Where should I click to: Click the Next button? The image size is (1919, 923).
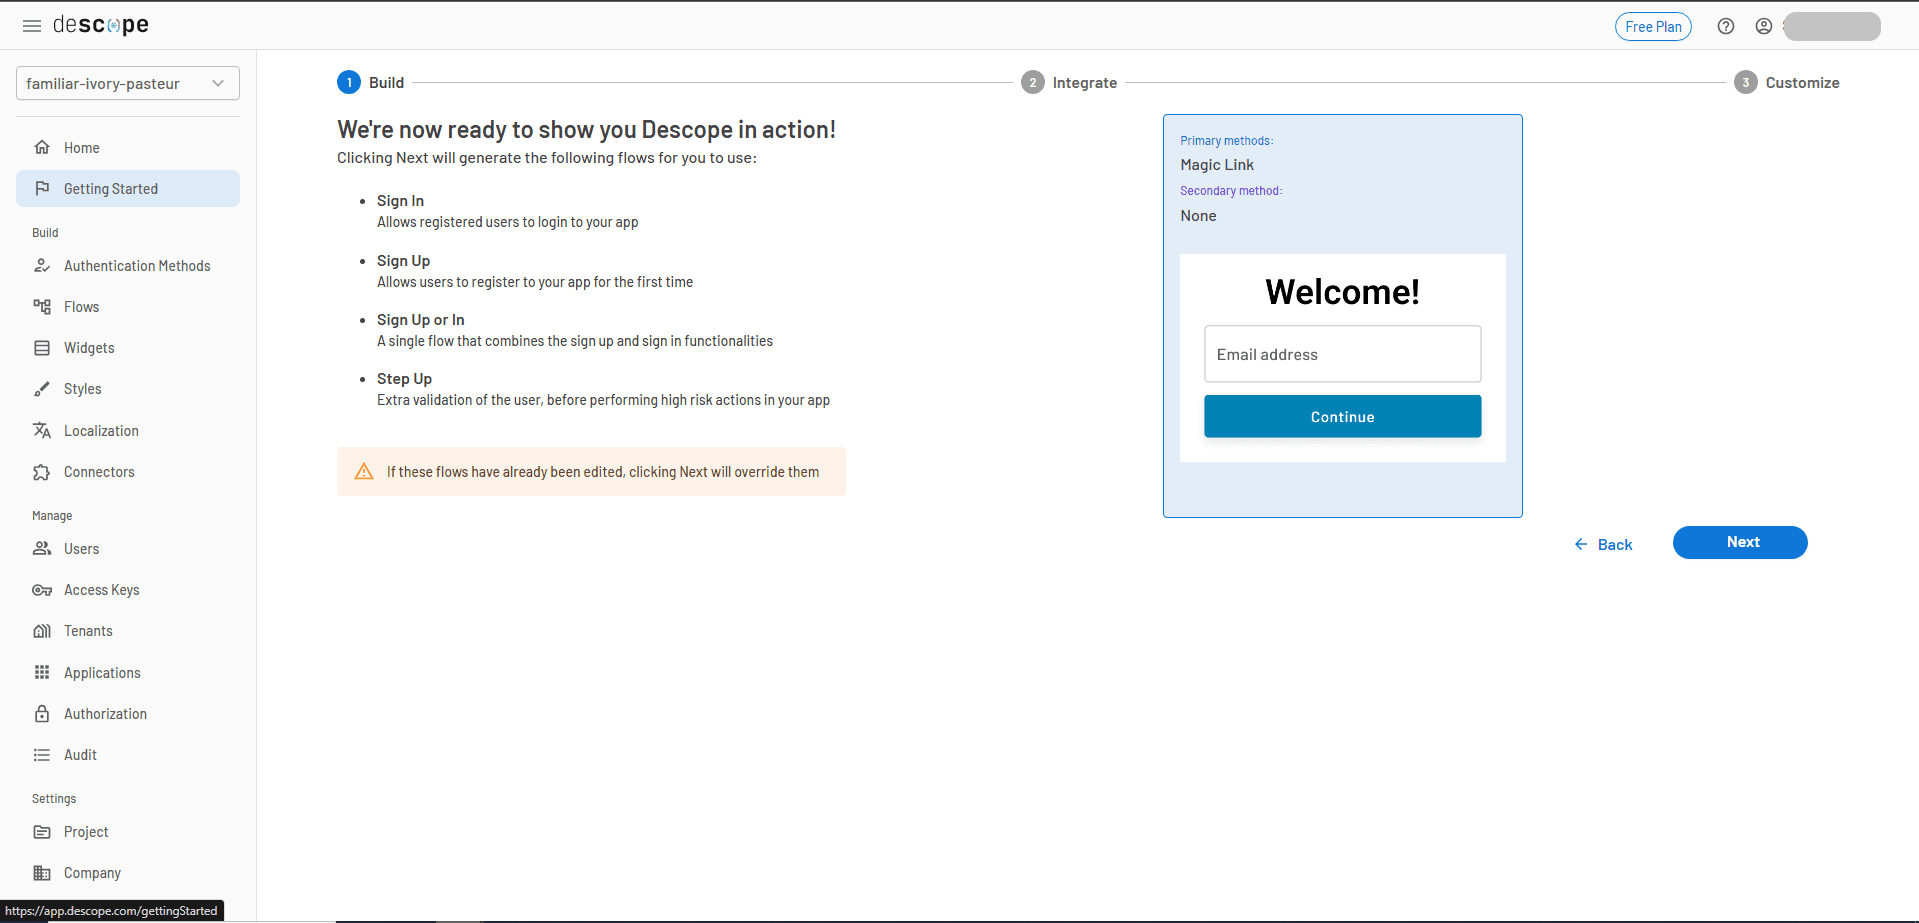point(1740,542)
